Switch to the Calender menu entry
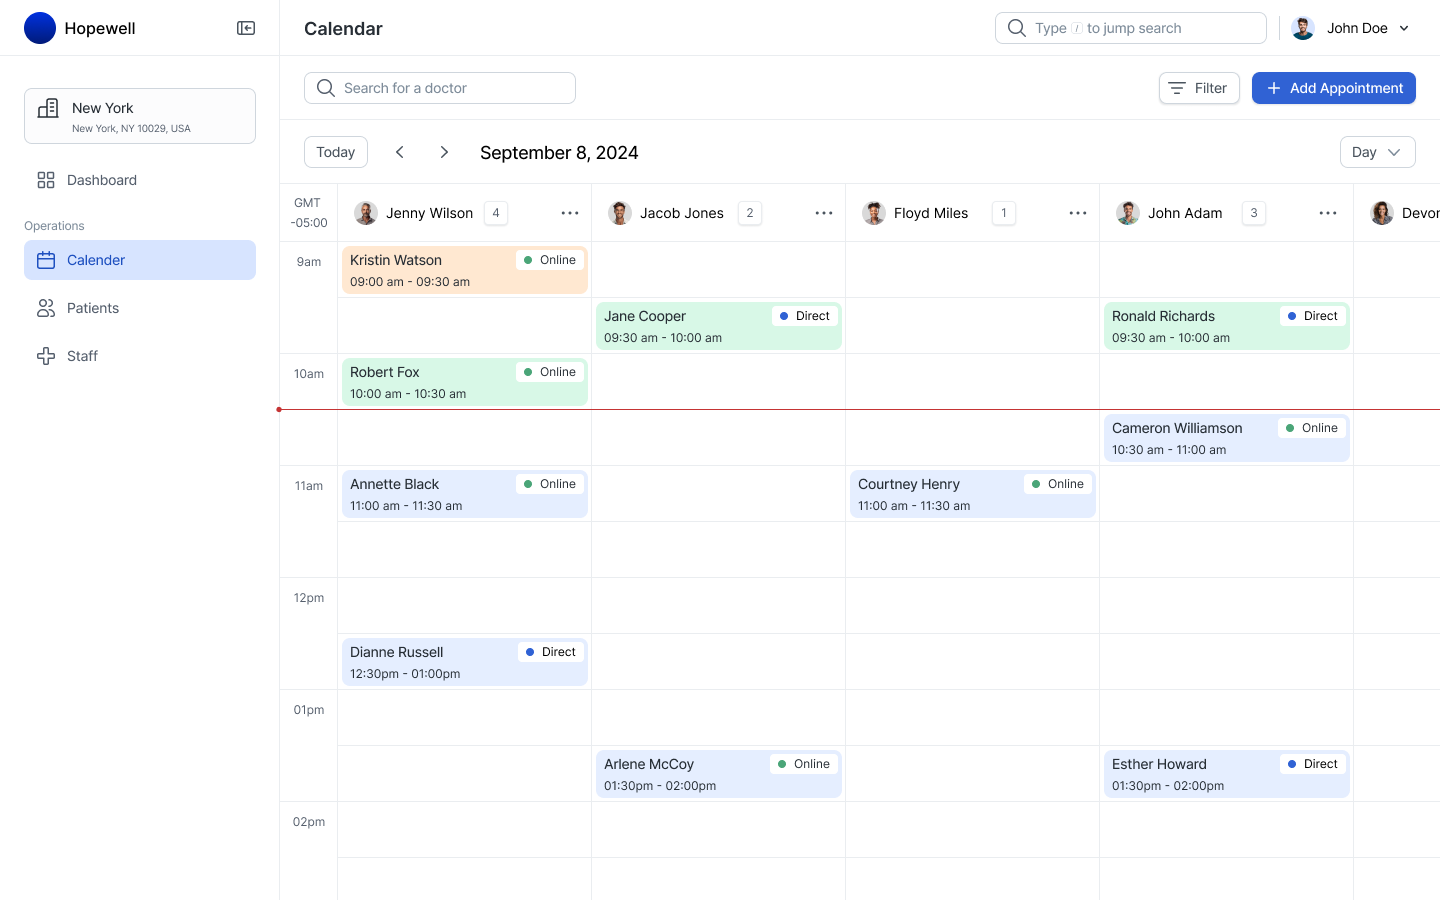The width and height of the screenshot is (1440, 900). [96, 260]
